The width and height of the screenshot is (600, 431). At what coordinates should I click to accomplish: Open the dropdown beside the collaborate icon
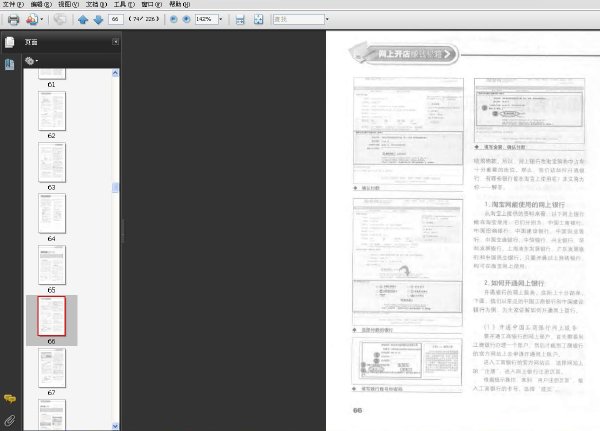42,19
